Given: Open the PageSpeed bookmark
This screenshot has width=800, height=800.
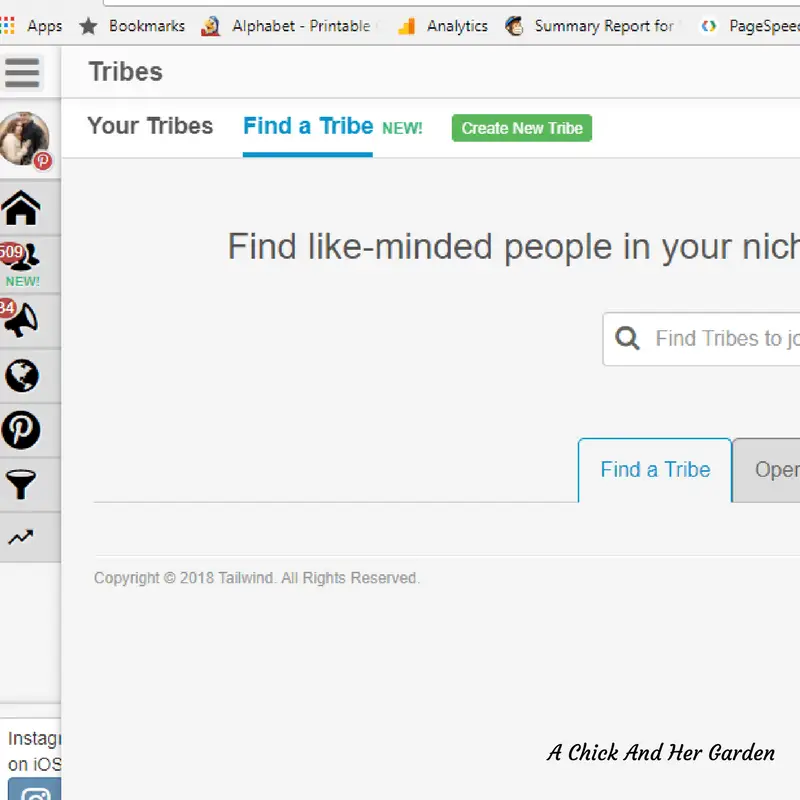Looking at the screenshot, I should point(750,26).
